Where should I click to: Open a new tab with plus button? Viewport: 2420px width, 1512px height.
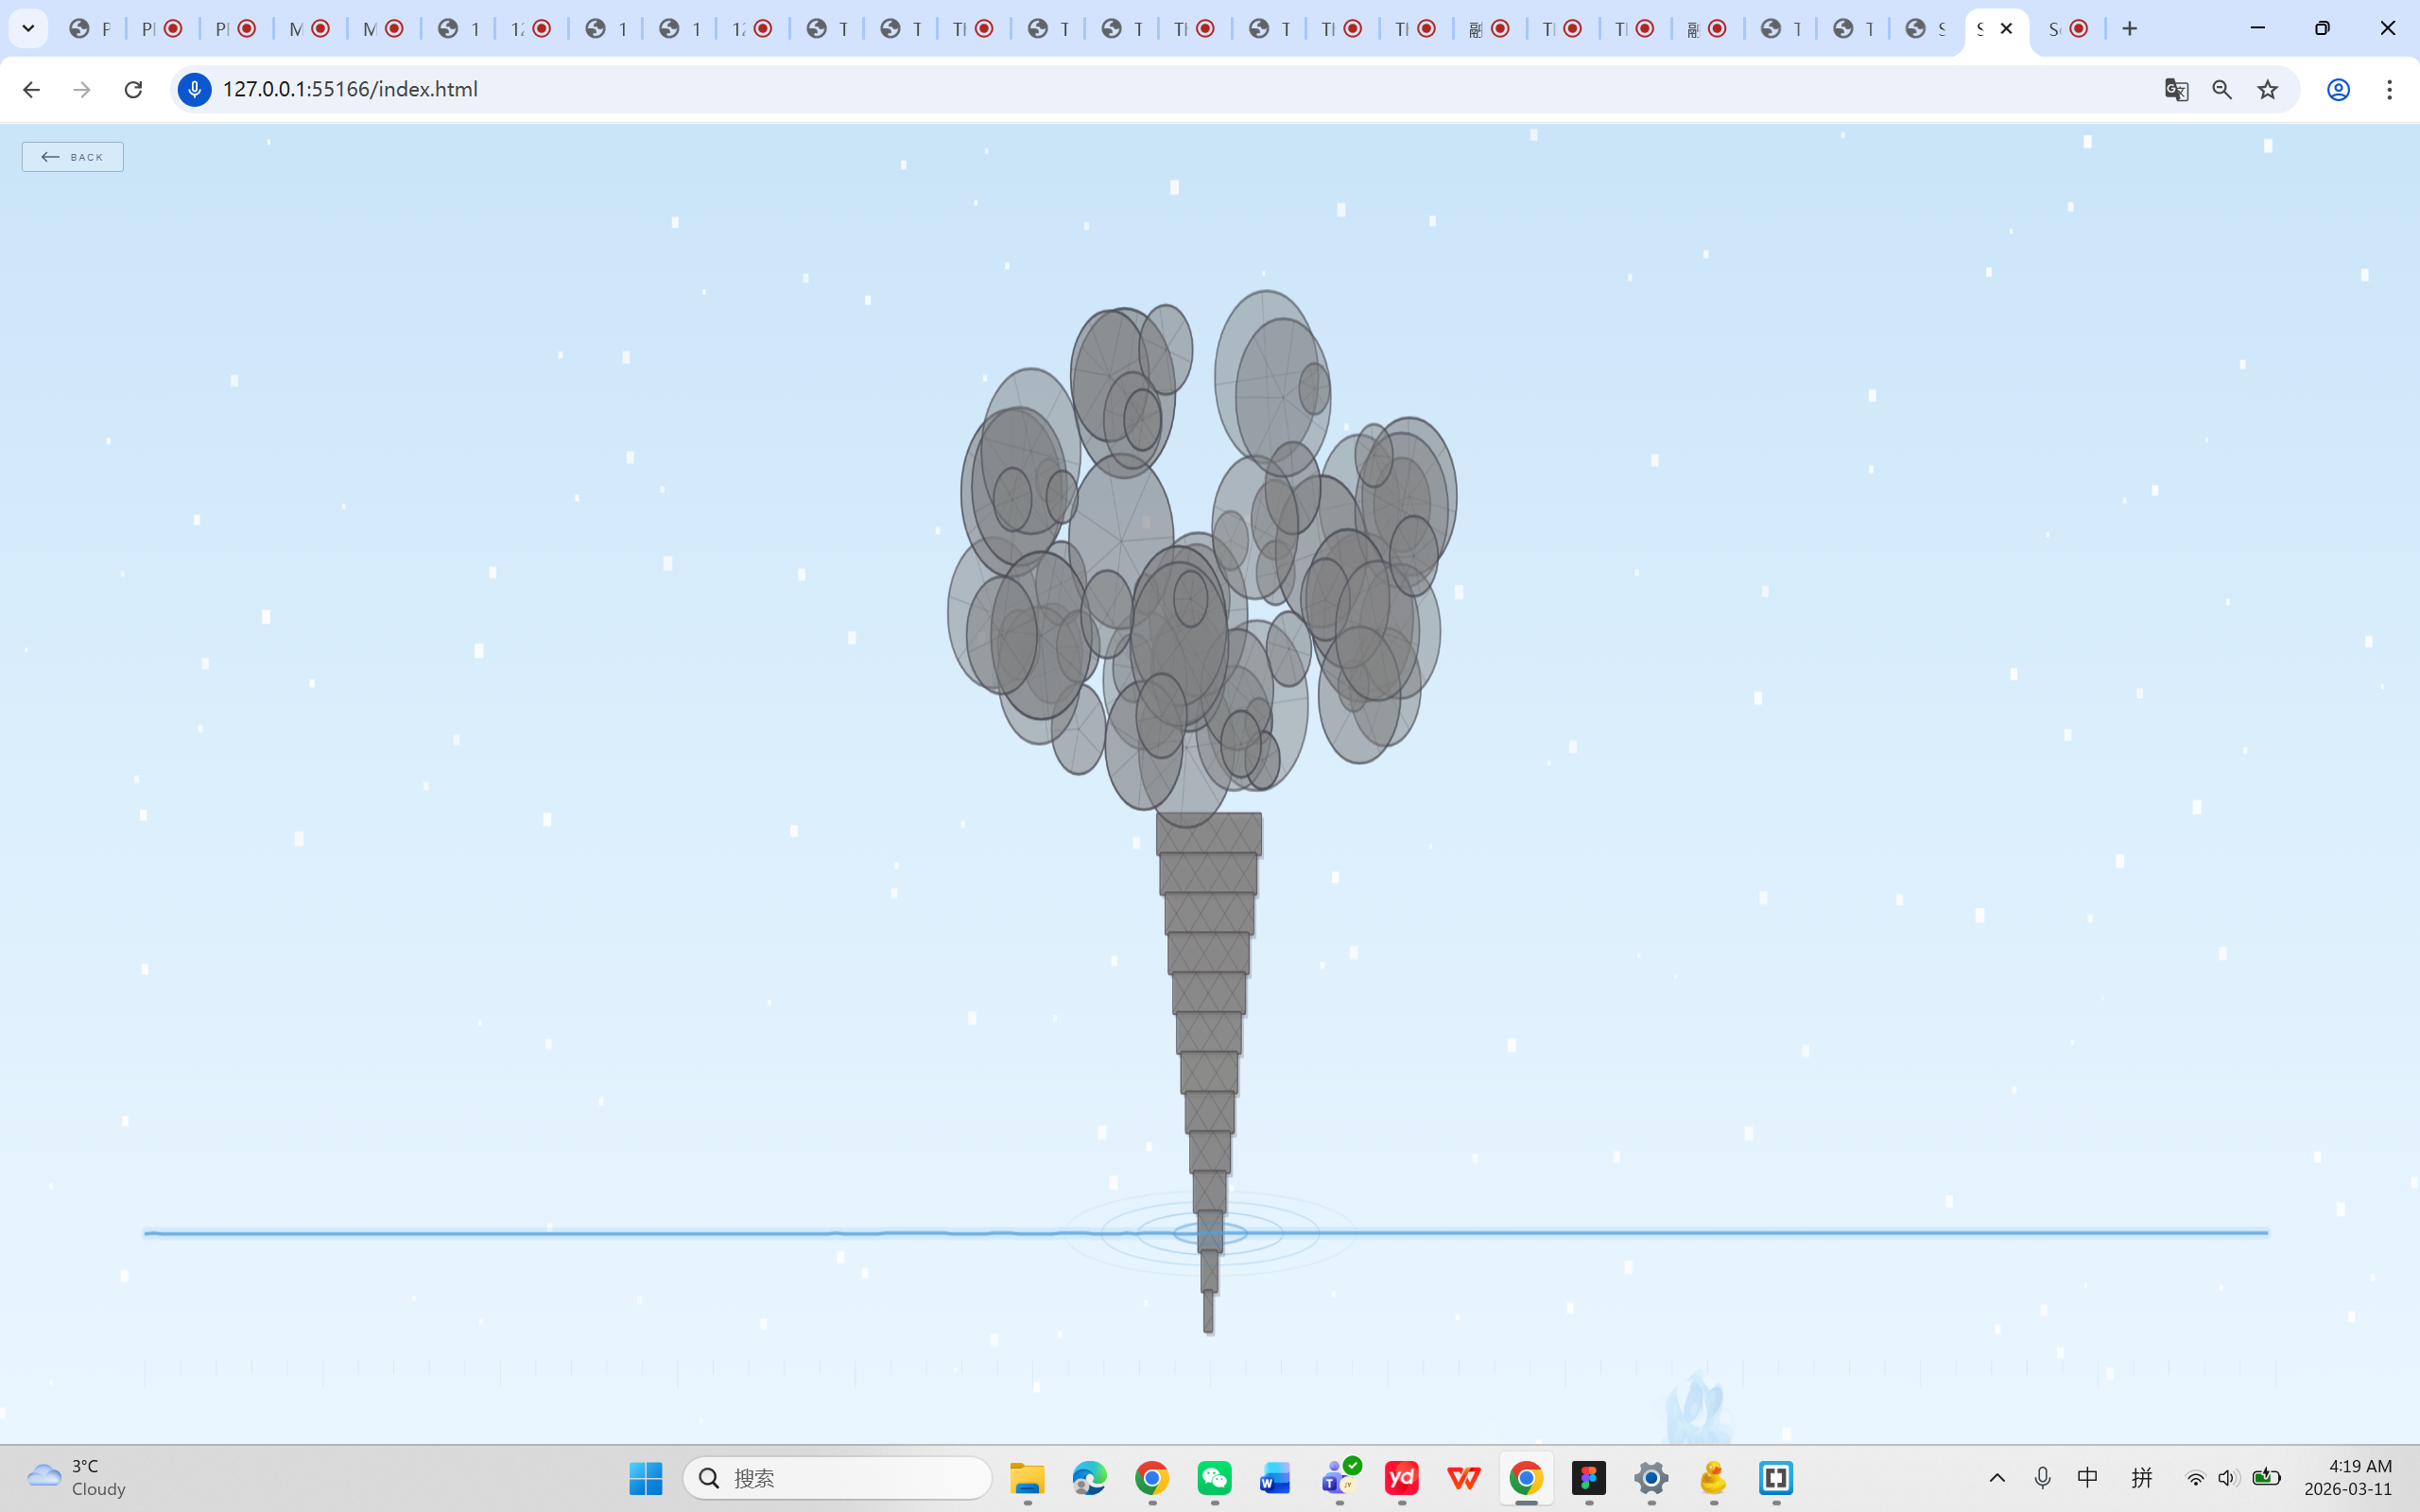pos(2129,29)
